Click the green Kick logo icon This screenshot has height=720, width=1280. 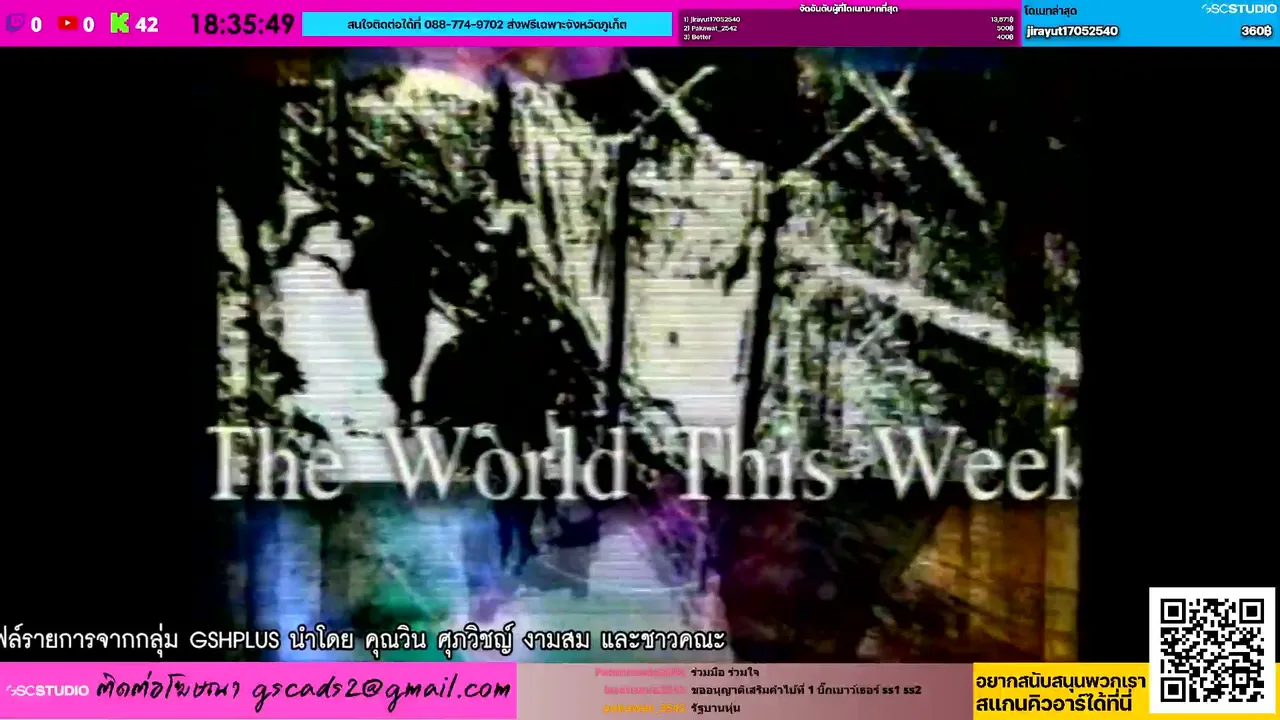pos(120,23)
